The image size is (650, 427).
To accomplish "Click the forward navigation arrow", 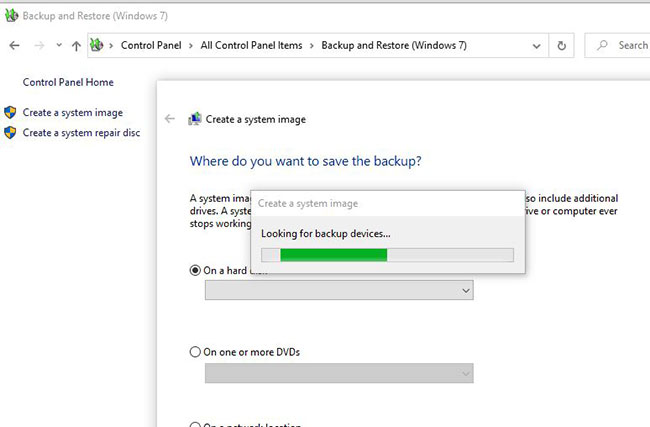I will (39, 45).
